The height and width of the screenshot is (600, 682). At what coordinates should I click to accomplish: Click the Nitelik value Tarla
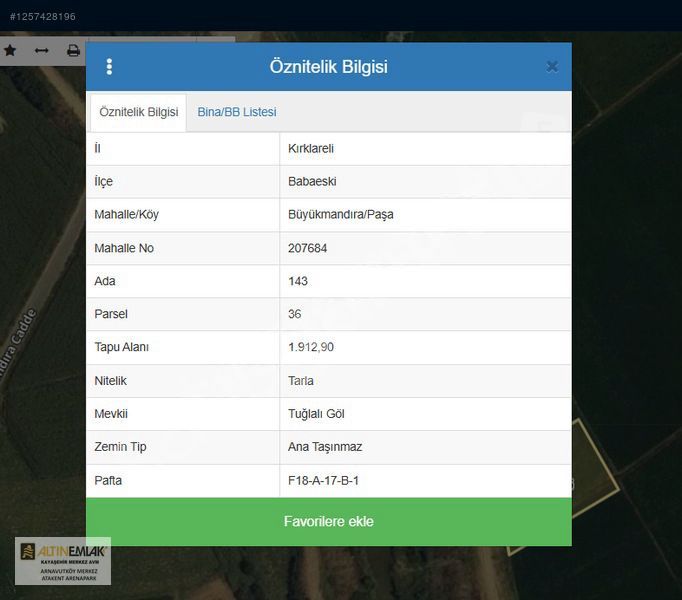click(301, 381)
